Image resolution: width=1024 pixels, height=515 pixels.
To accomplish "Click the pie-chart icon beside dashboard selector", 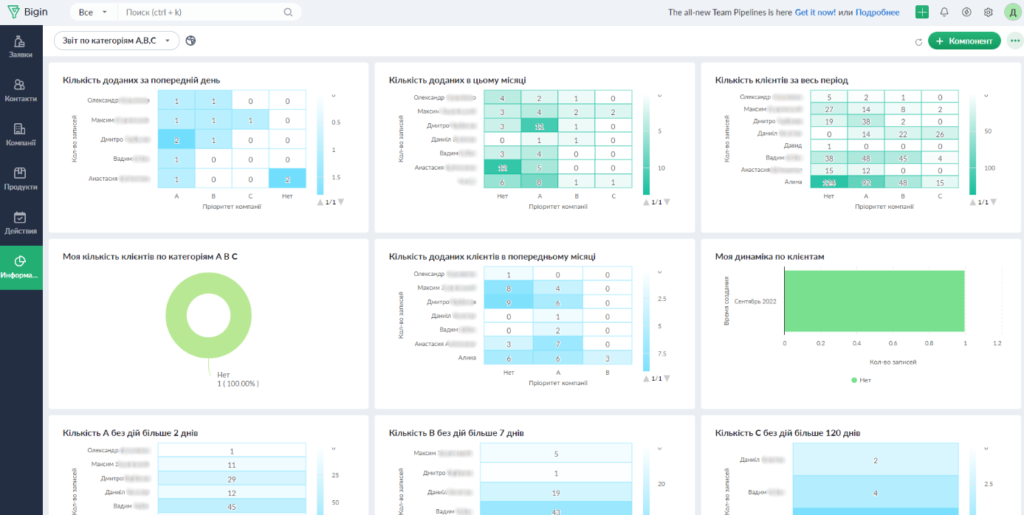I will (x=191, y=41).
